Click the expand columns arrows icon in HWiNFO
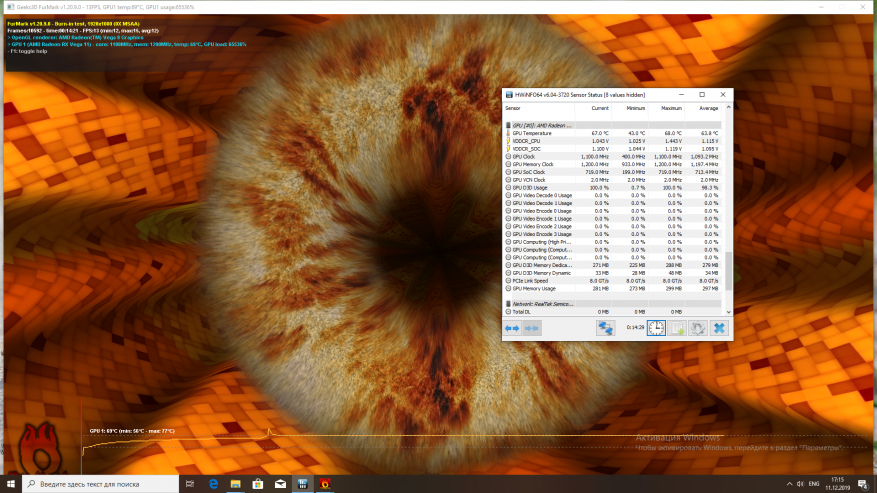This screenshot has height=493, width=877. point(512,327)
